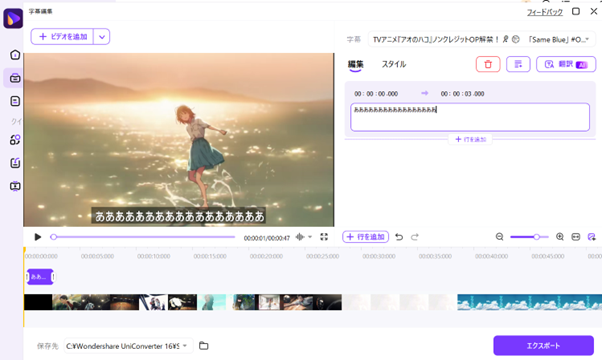Image resolution: width=602 pixels, height=360 pixels.
Task: Click the start time 00:00:00.000 field
Action: pyautogui.click(x=376, y=94)
